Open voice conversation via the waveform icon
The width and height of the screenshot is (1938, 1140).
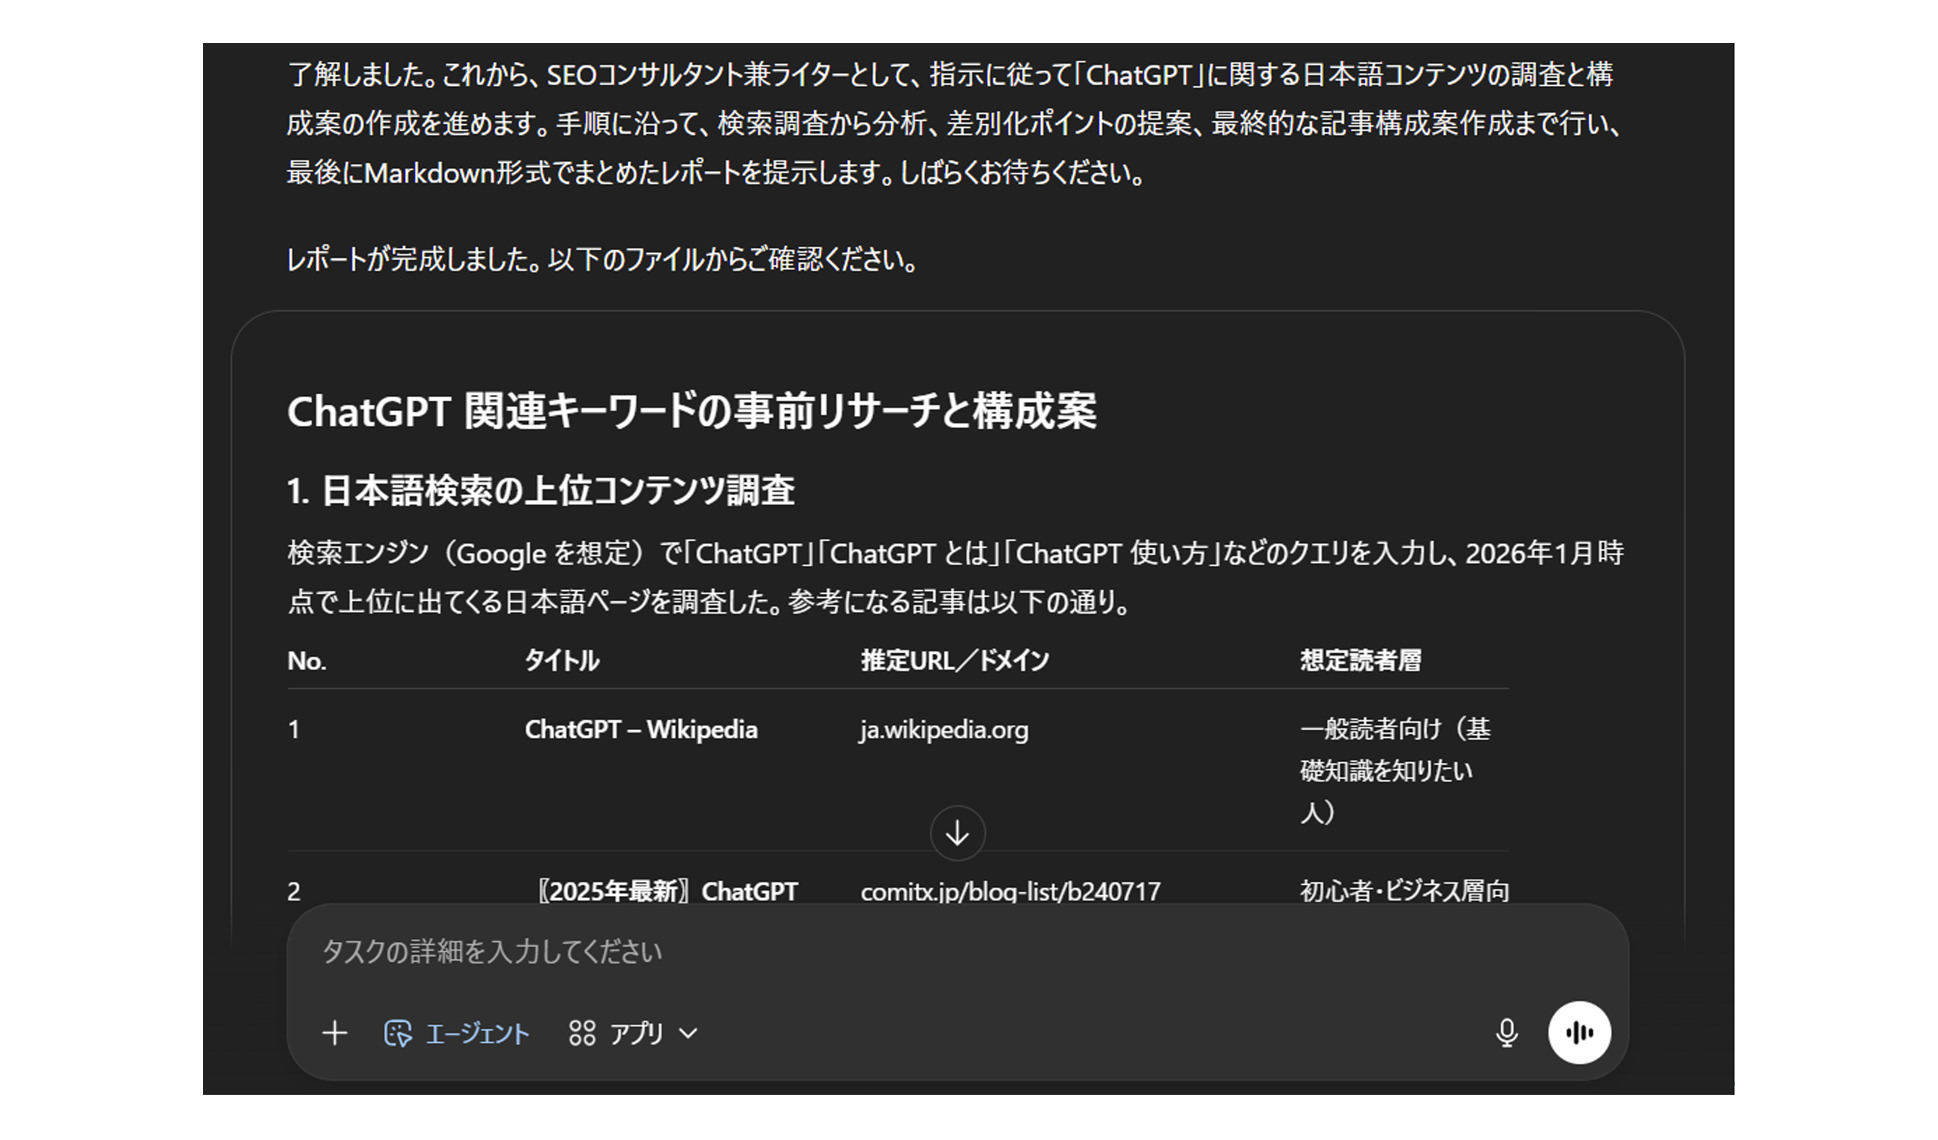coord(1578,1032)
